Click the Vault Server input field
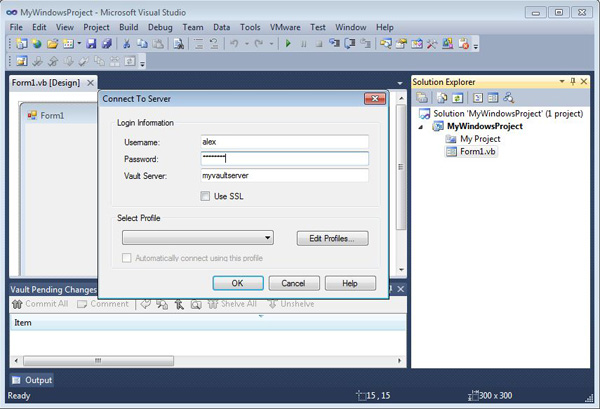 (x=284, y=176)
